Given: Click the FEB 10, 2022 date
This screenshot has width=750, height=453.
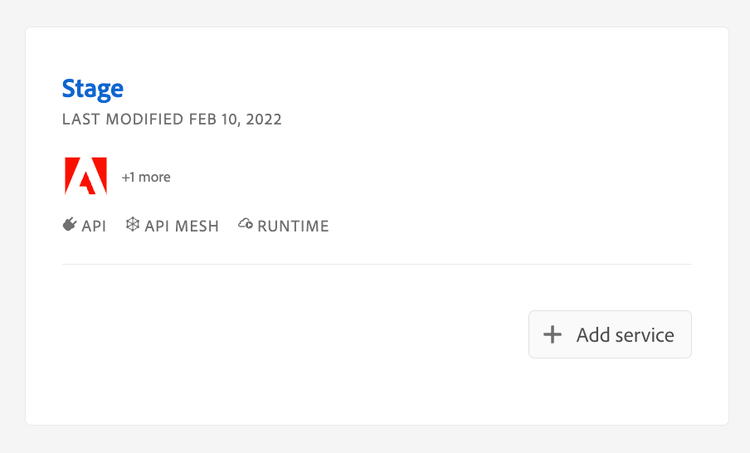Looking at the screenshot, I should [x=235, y=120].
